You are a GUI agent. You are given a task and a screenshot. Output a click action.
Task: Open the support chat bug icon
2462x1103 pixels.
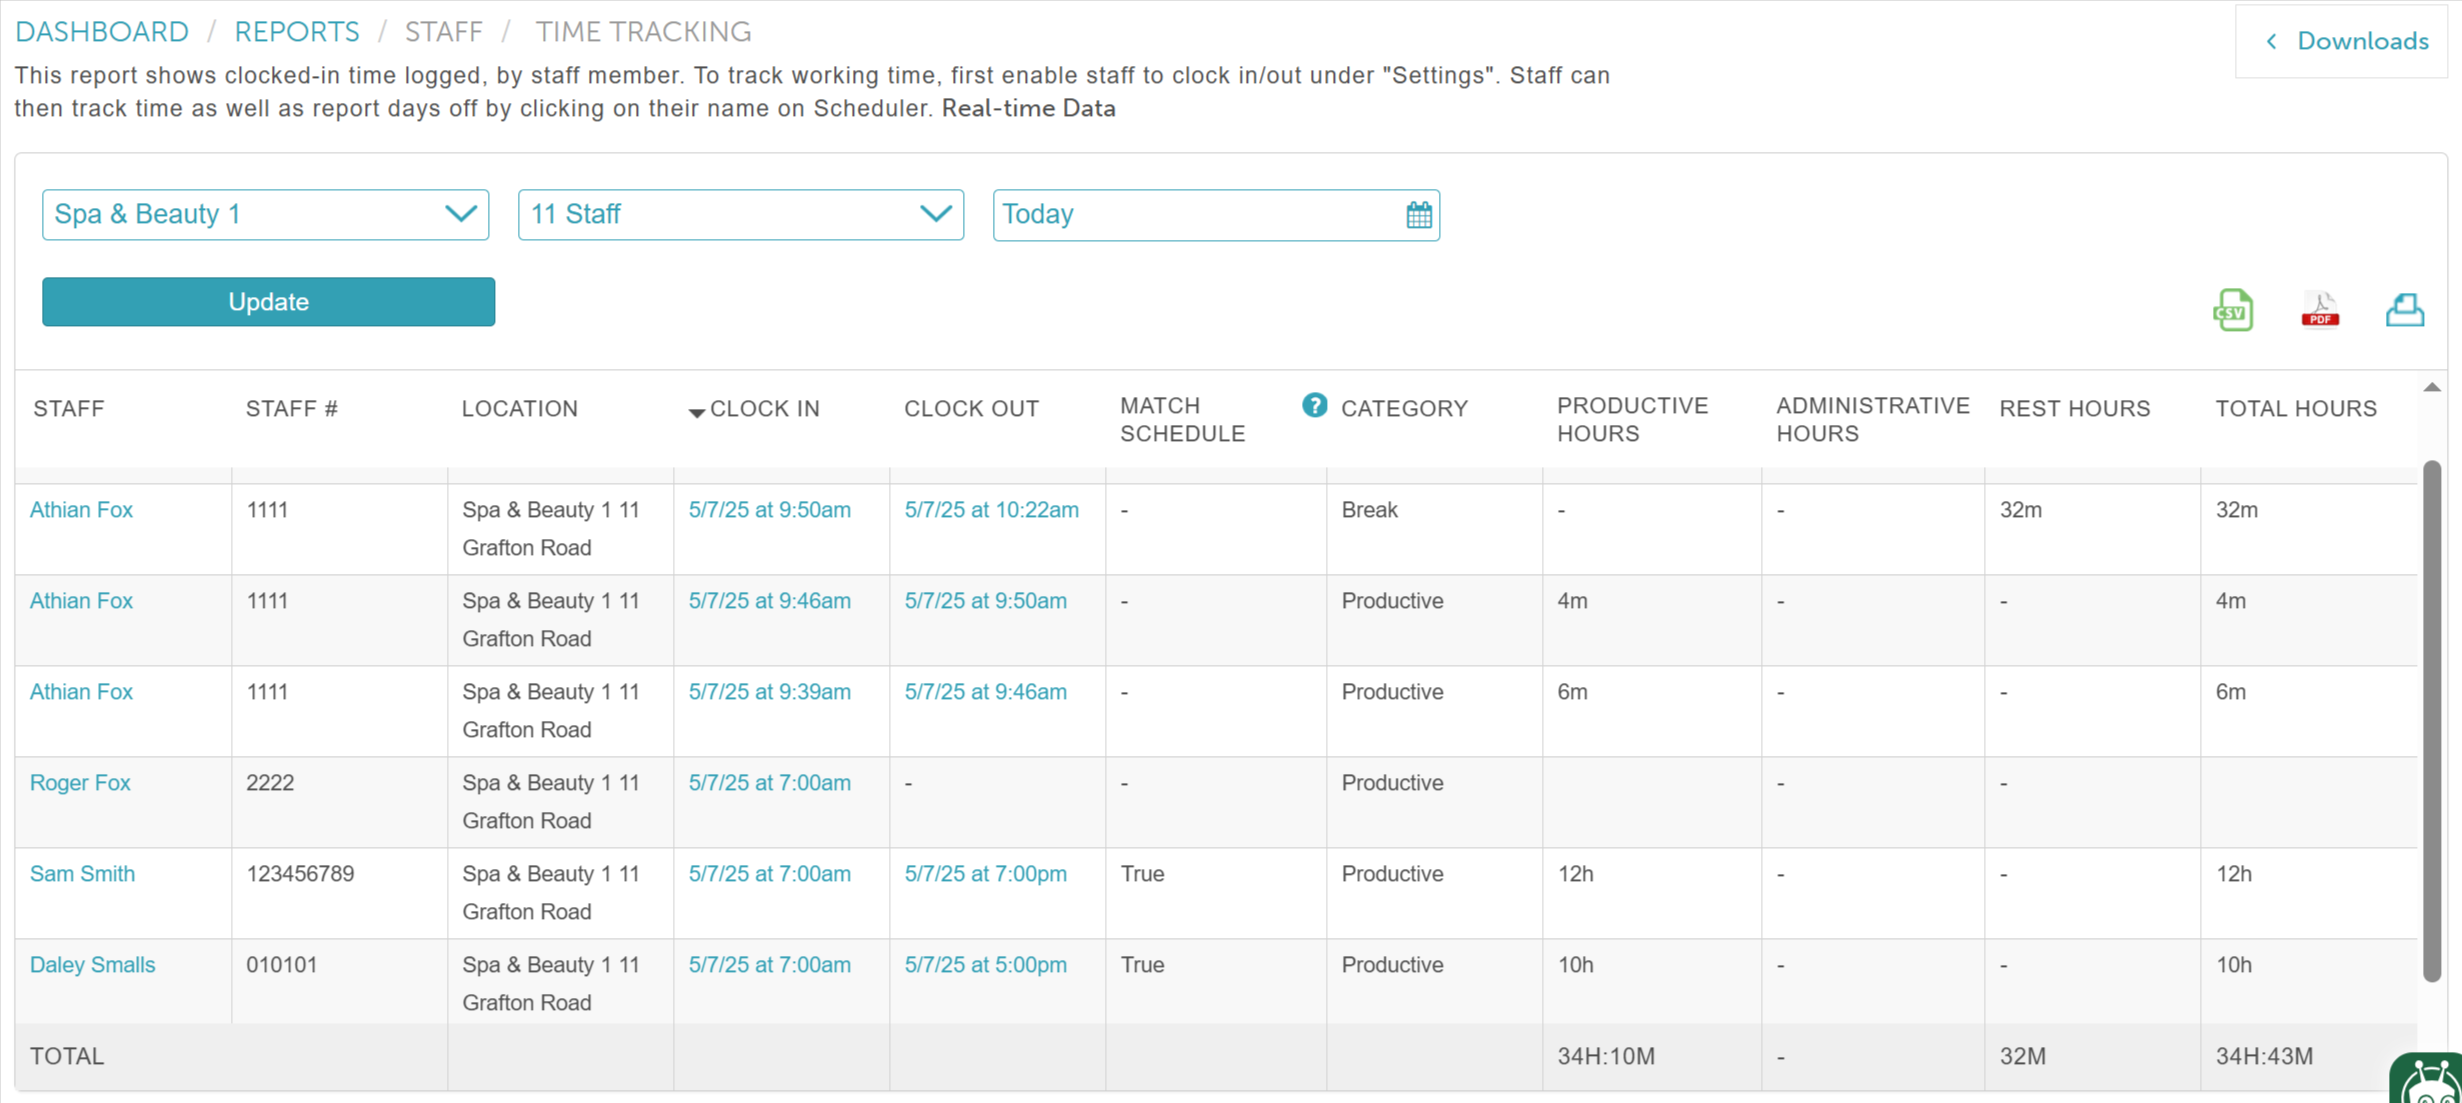click(x=2430, y=1082)
